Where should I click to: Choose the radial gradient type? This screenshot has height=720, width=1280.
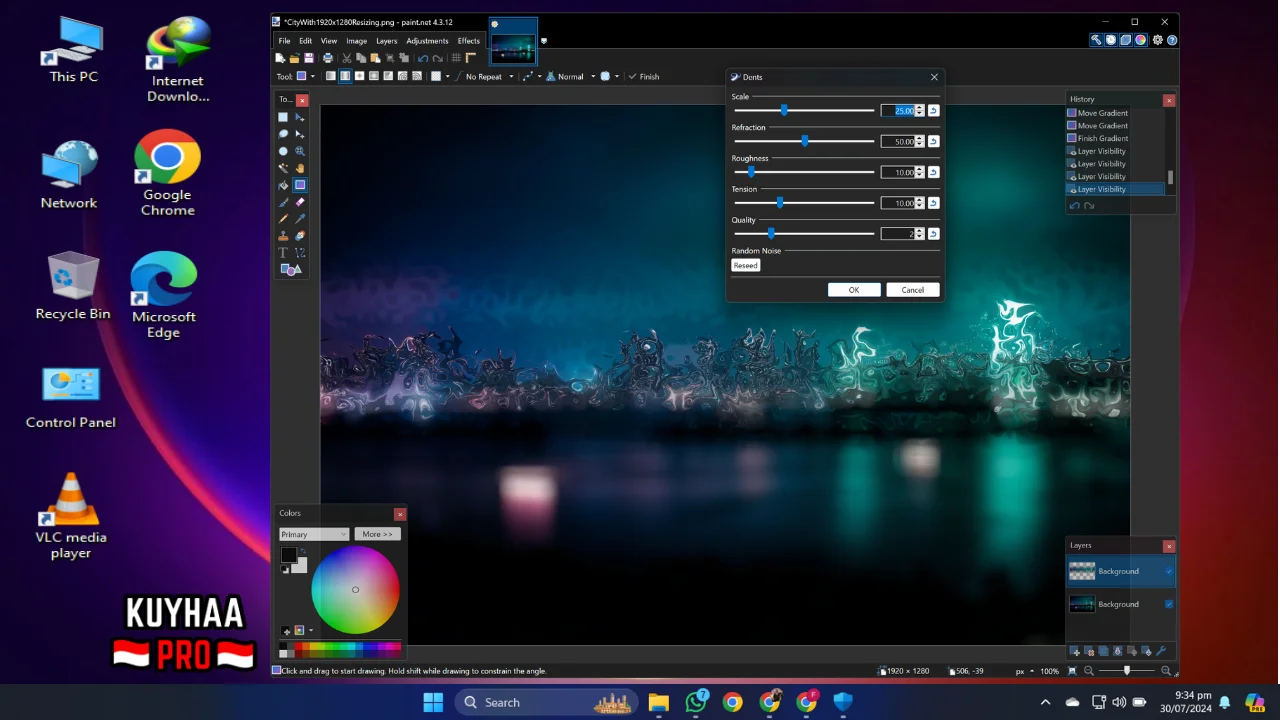point(374,76)
